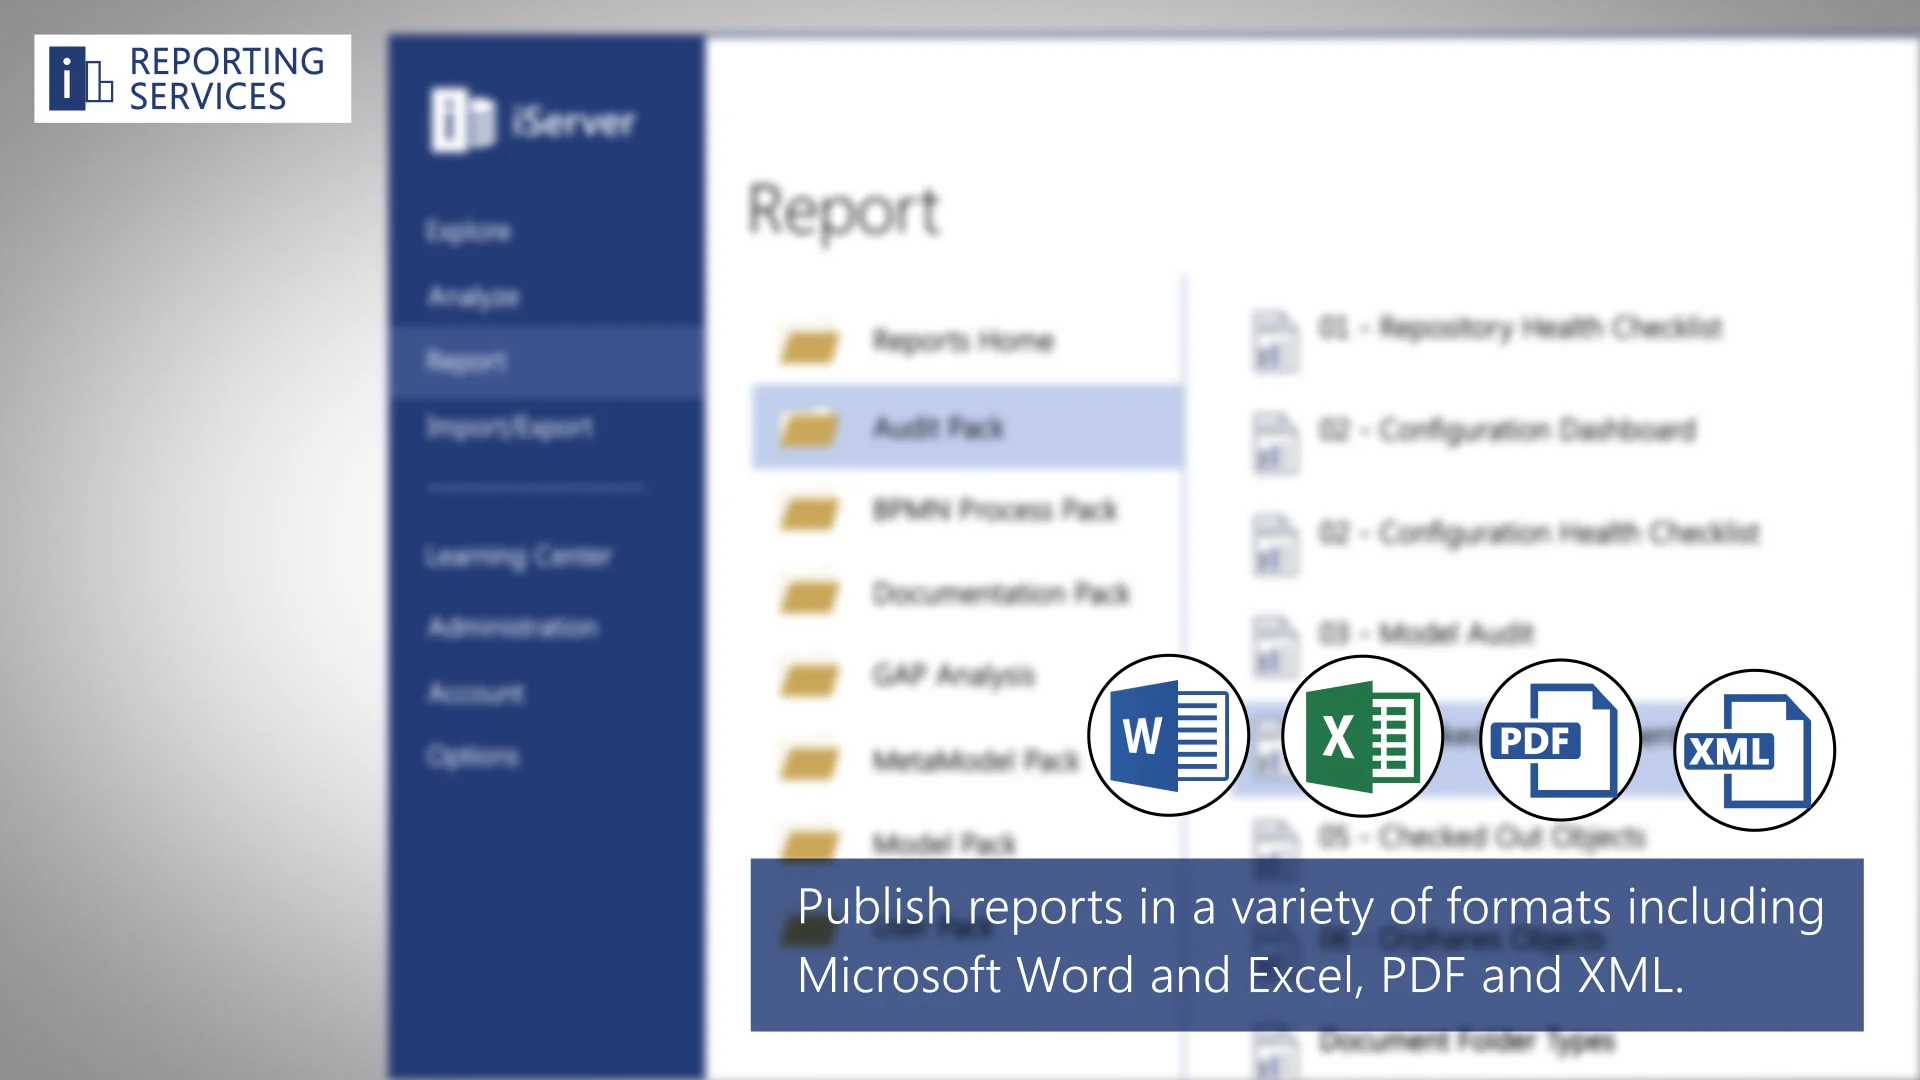Click the Reporting Services logo badge
Image resolution: width=1920 pixels, height=1080 pixels.
pyautogui.click(x=192, y=79)
